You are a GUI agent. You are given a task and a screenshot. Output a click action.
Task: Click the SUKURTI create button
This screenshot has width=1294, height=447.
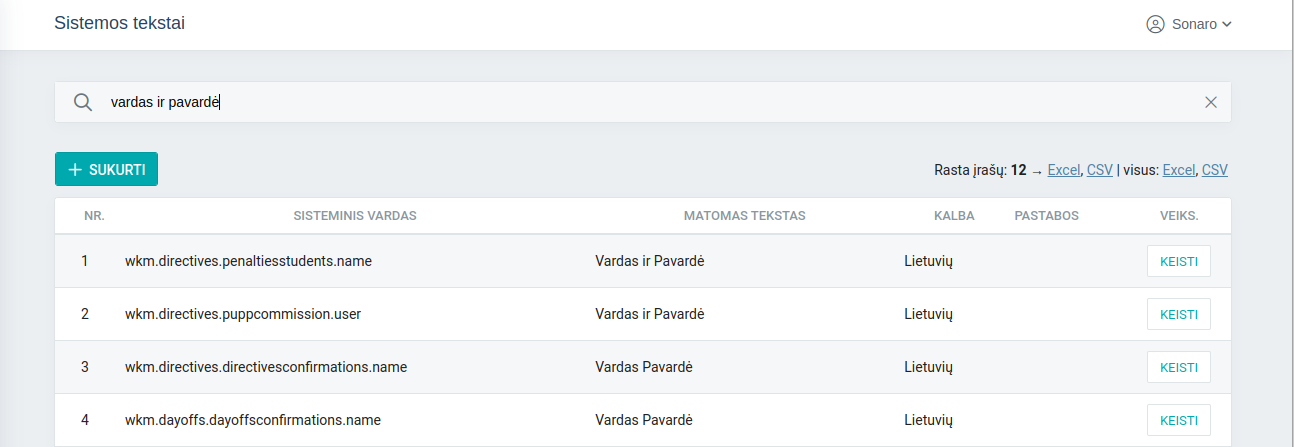tap(106, 169)
